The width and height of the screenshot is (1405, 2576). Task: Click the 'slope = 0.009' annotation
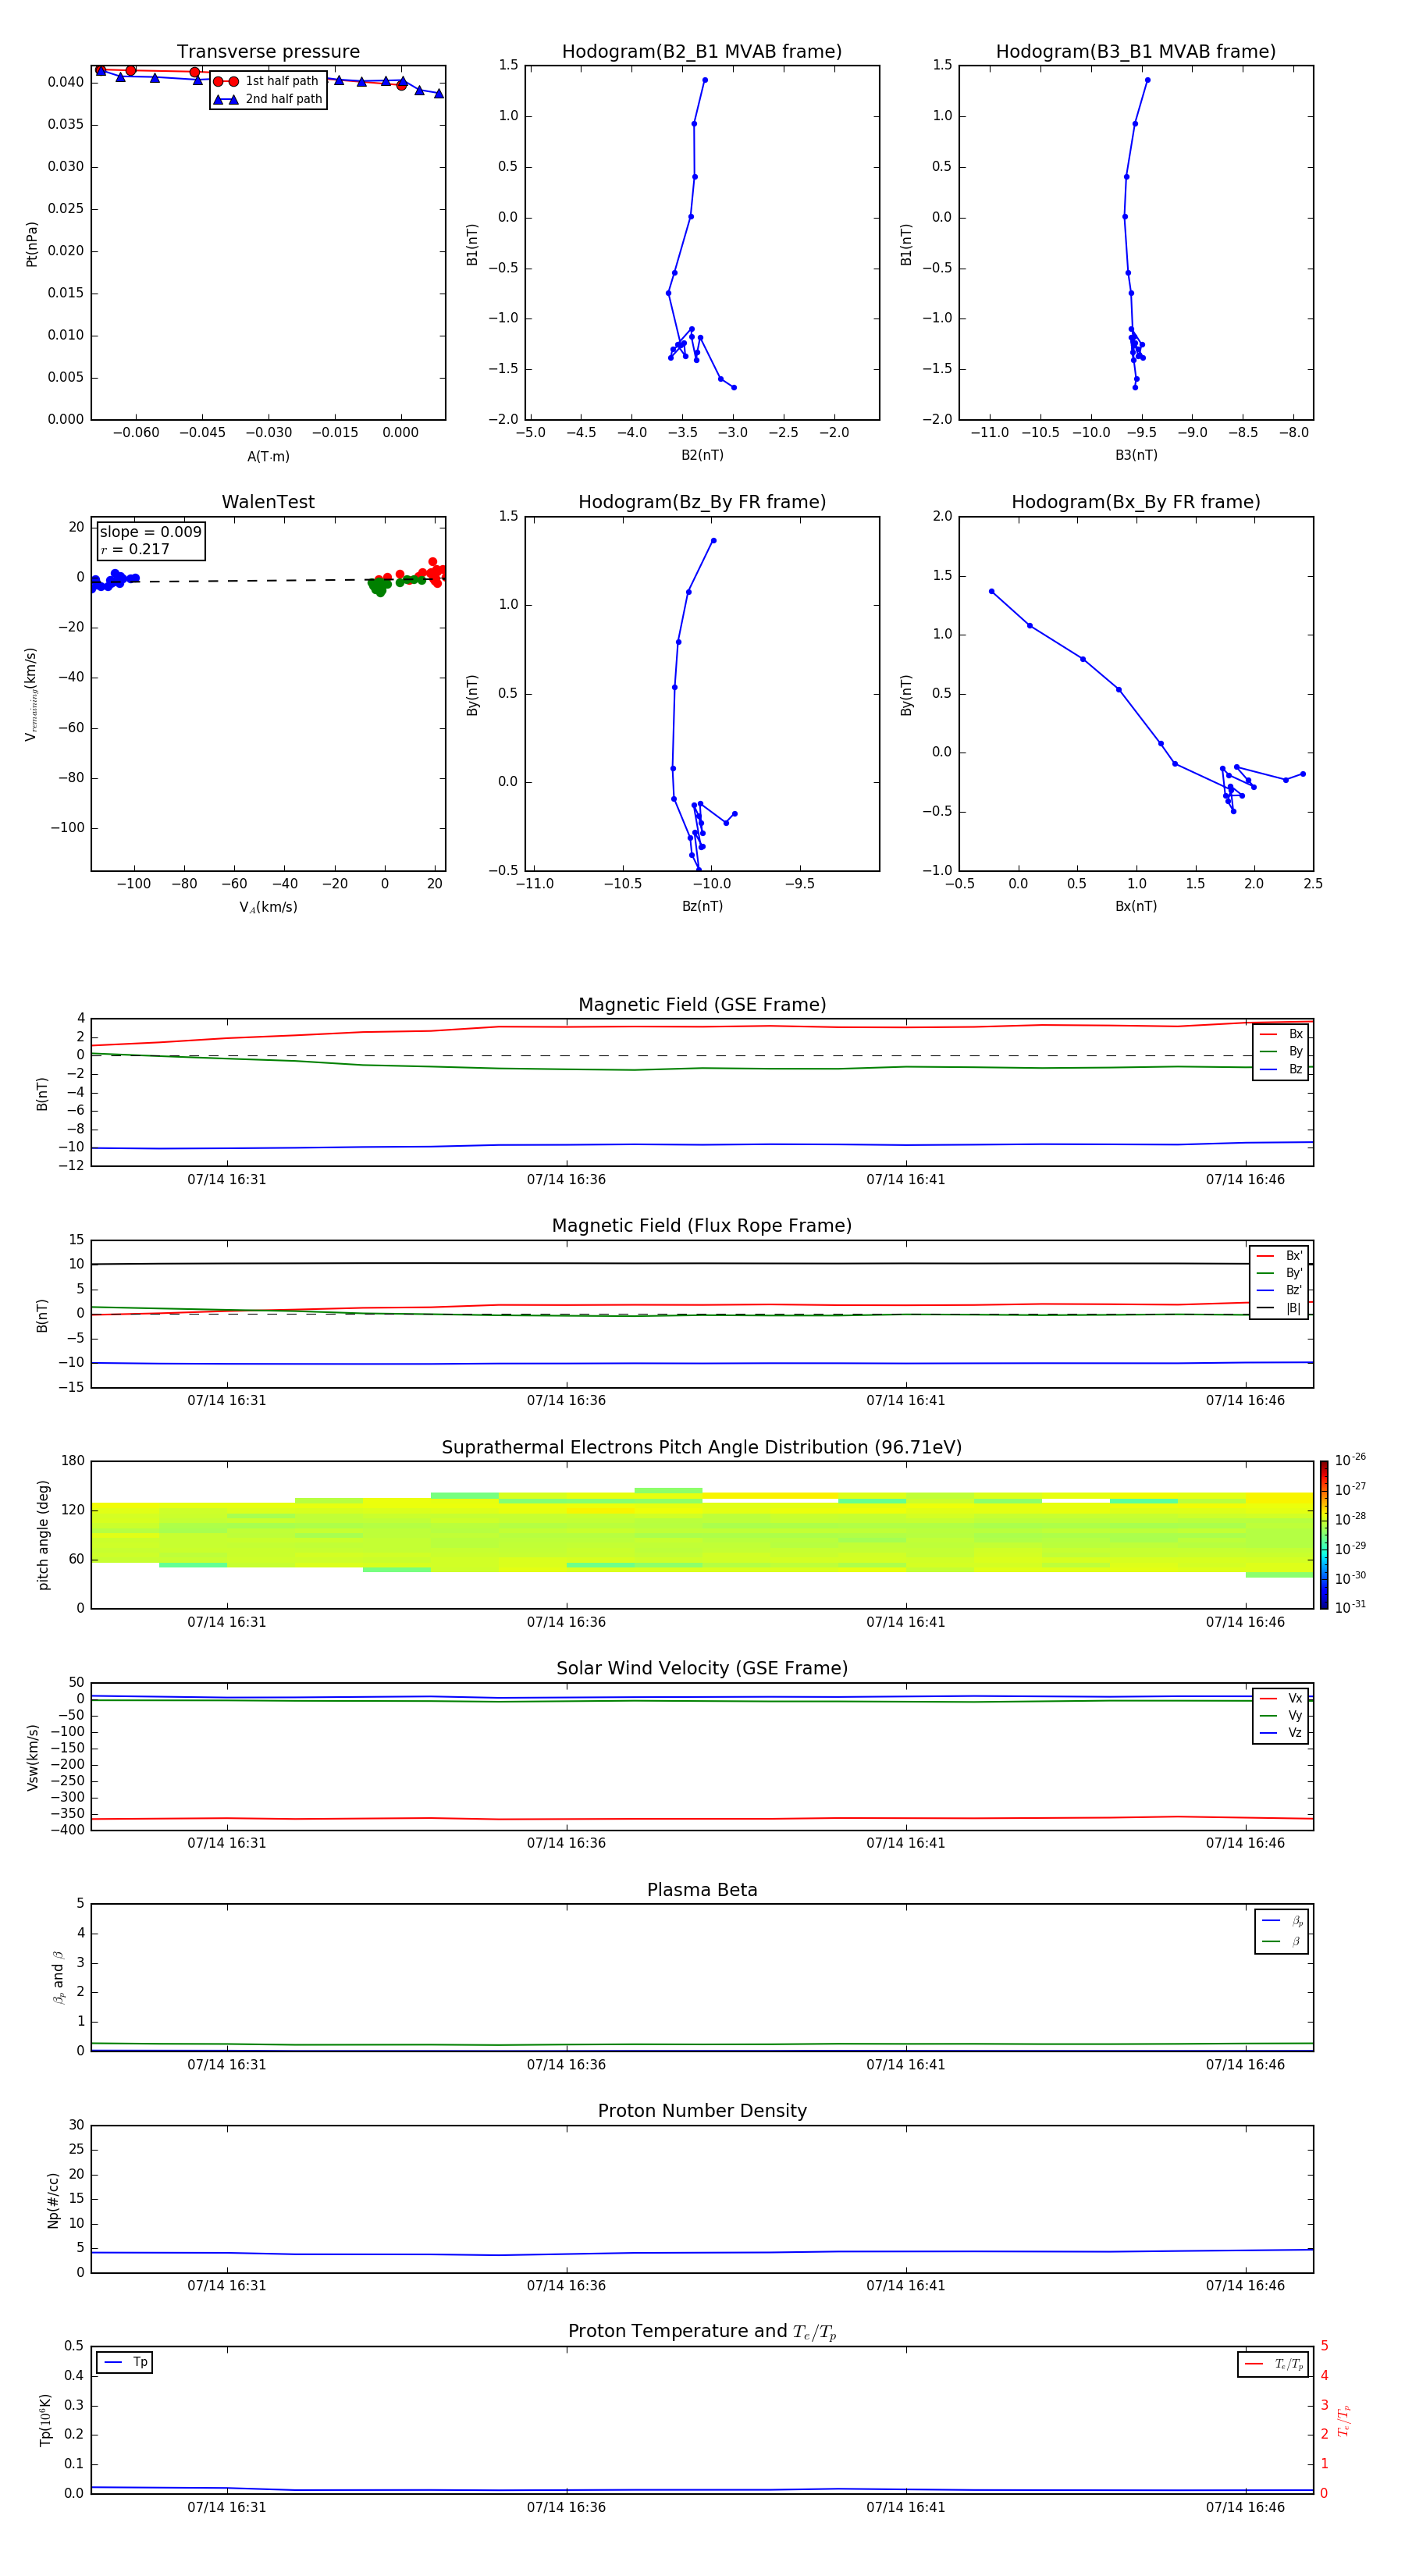point(150,532)
